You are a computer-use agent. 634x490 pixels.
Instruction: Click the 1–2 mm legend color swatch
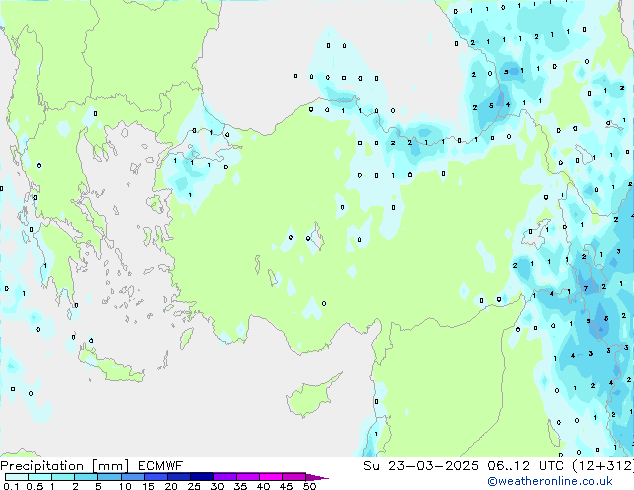pos(63,477)
